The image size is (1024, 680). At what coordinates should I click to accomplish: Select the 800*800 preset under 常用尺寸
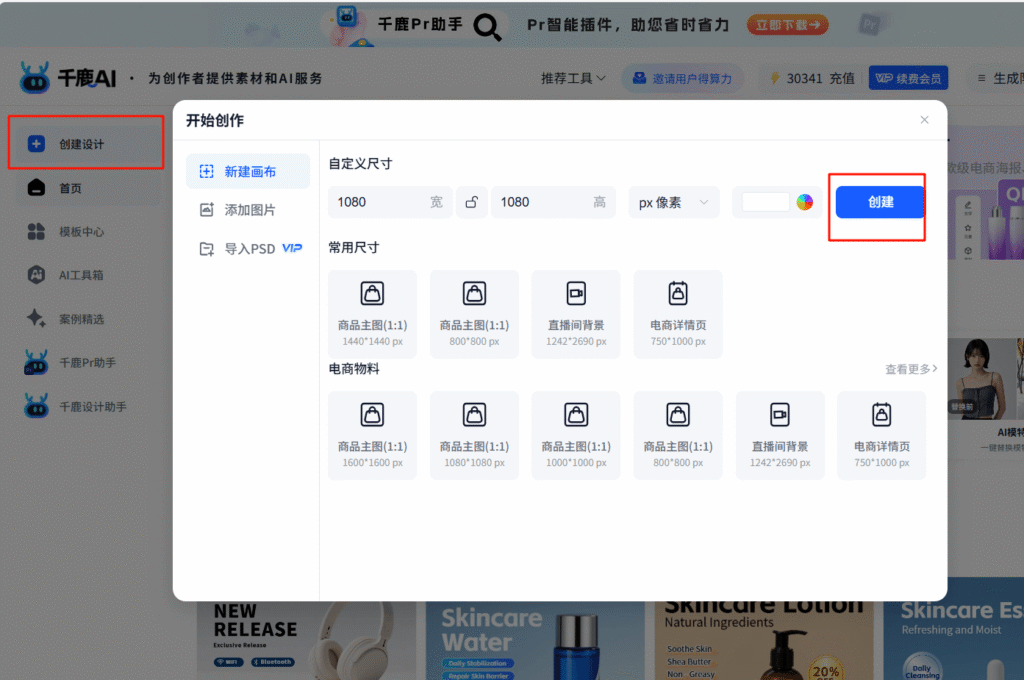(x=474, y=313)
